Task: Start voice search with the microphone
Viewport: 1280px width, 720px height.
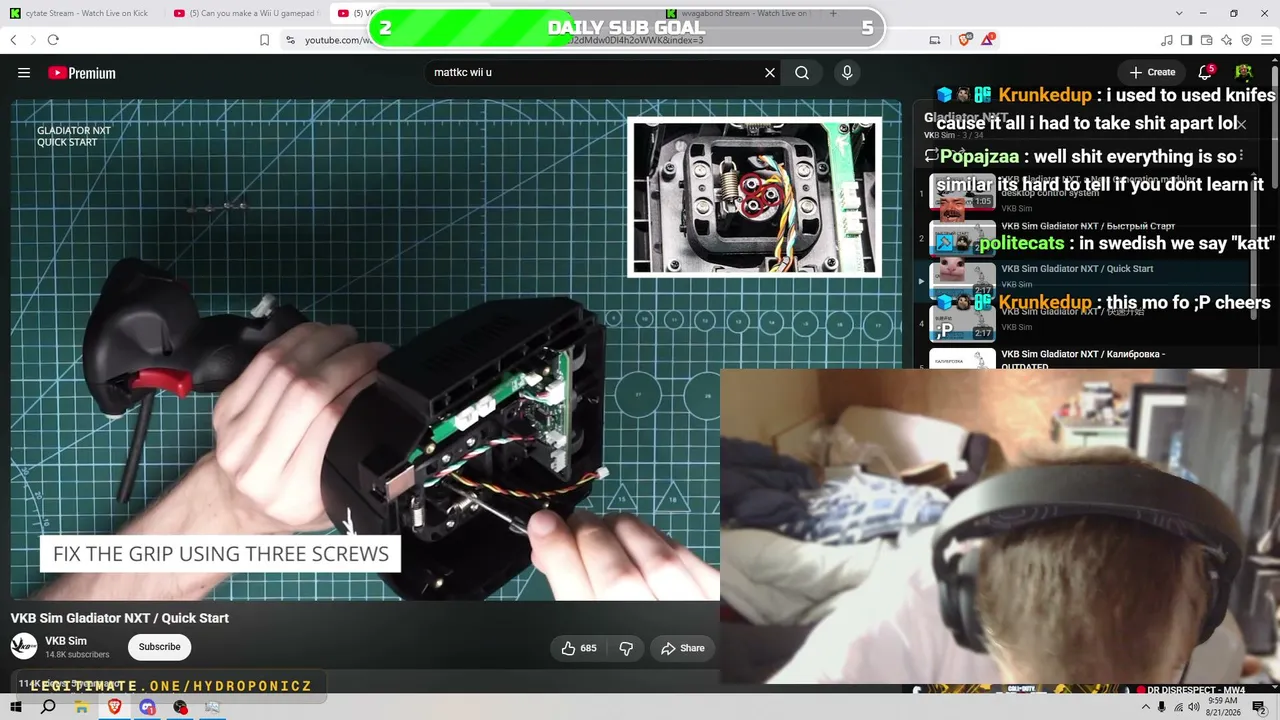Action: tap(847, 73)
